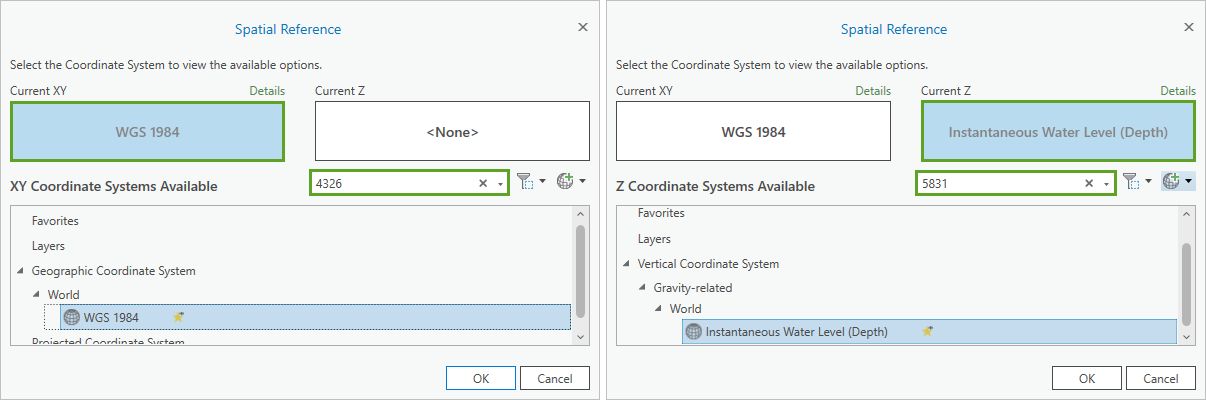Clear the 4326 search text with the X
This screenshot has width=1206, height=400.
point(483,183)
